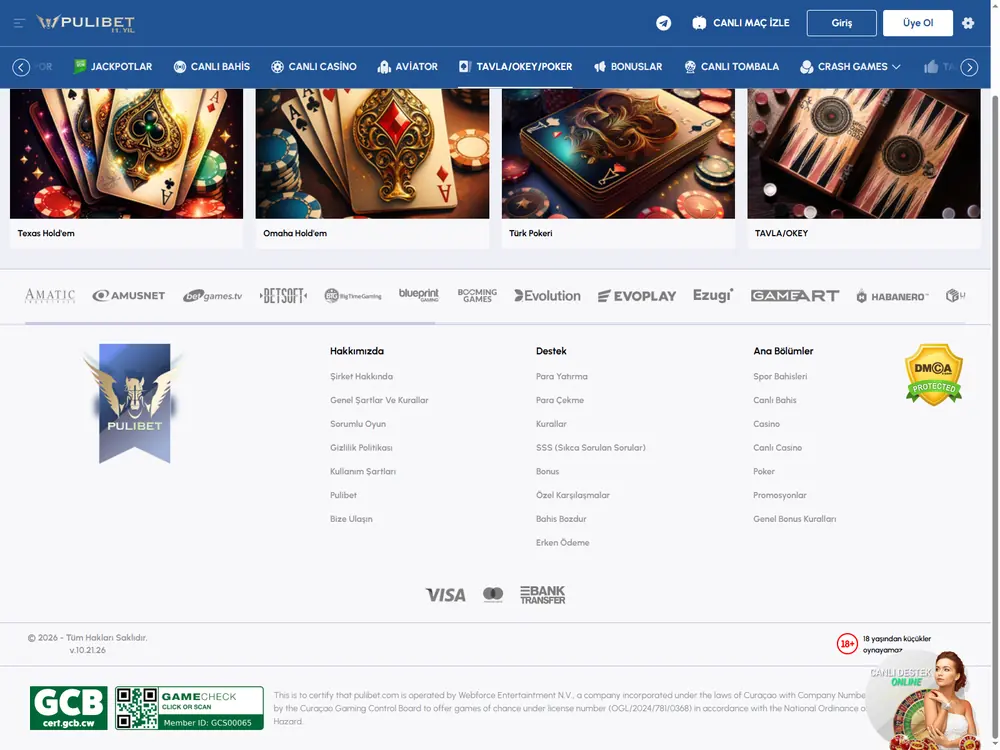Select the Tavla/Okey/Poker tab
Image resolution: width=1000 pixels, height=750 pixels.
tap(515, 67)
